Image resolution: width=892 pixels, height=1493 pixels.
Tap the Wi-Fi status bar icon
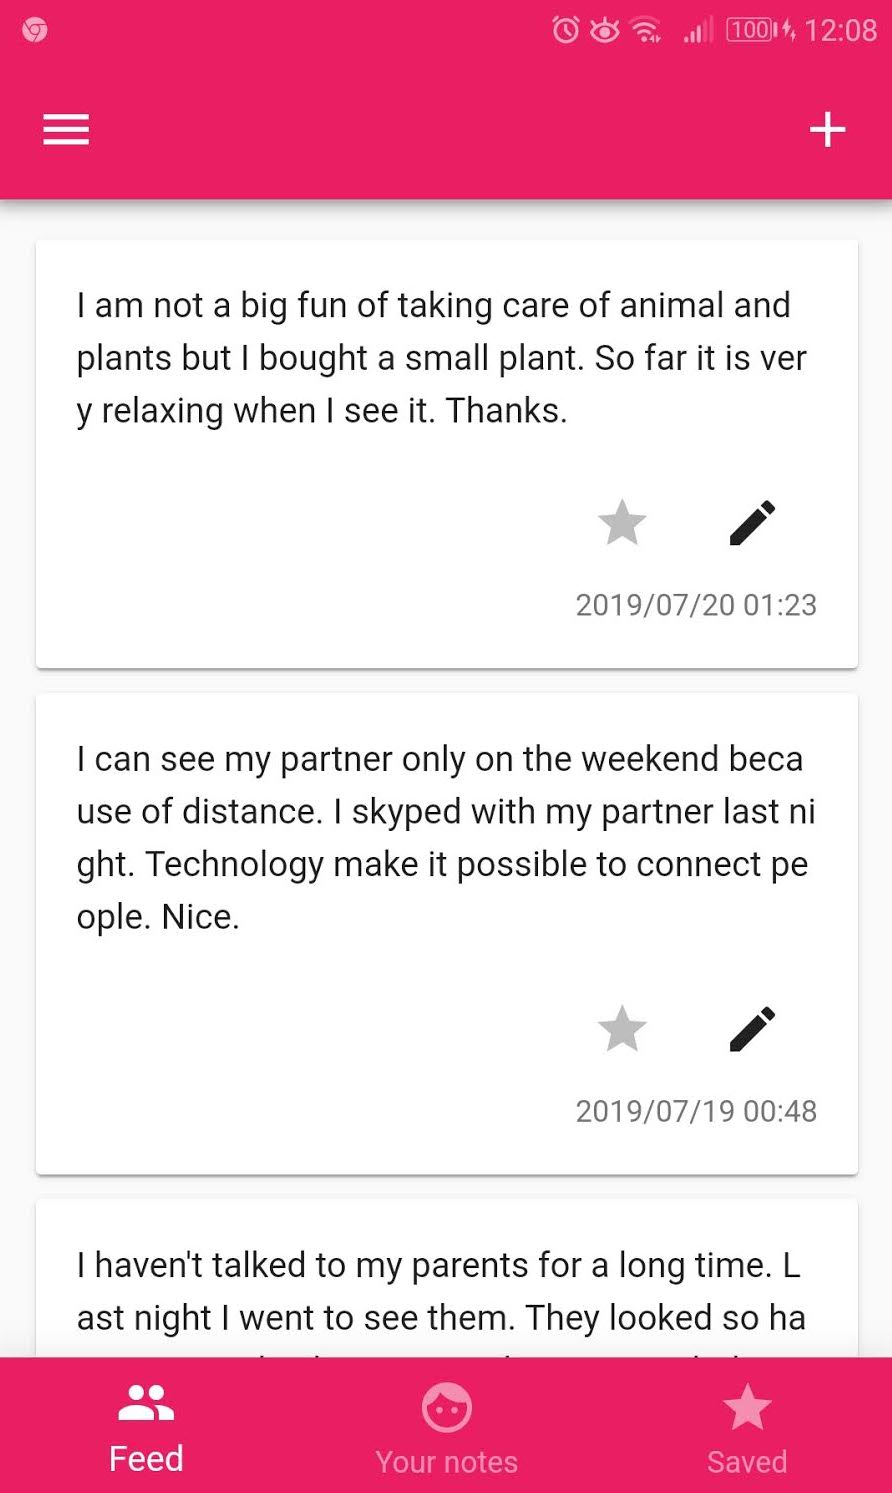pos(647,30)
